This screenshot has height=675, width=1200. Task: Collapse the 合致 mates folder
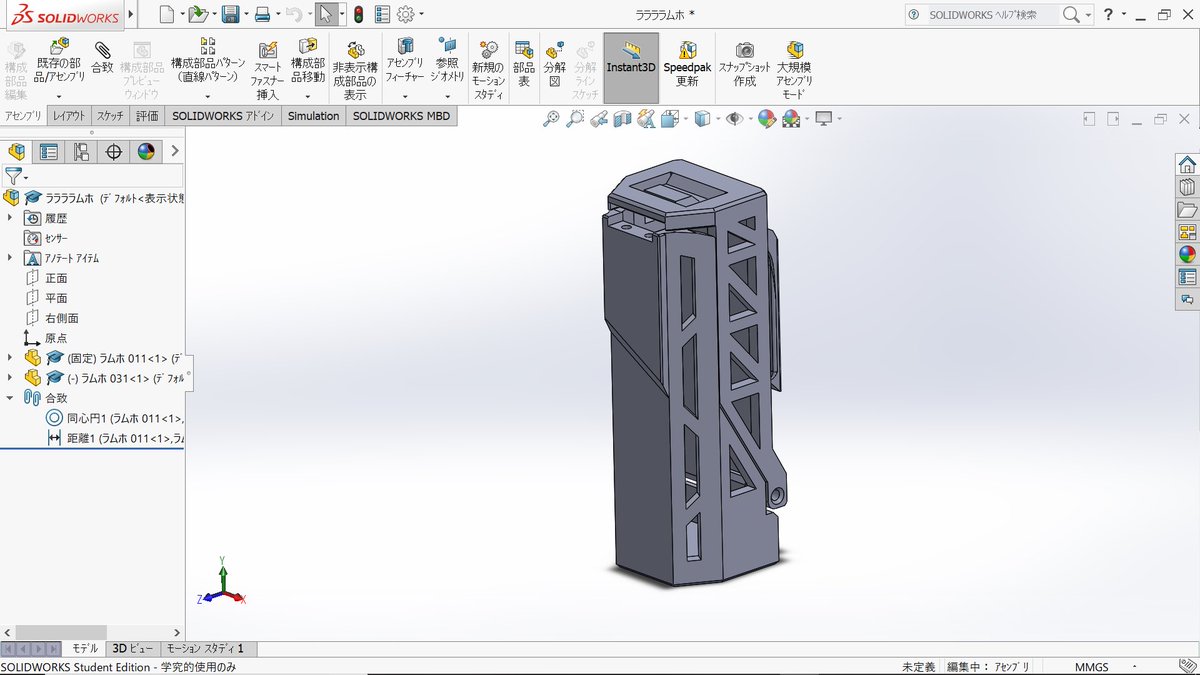click(10, 397)
